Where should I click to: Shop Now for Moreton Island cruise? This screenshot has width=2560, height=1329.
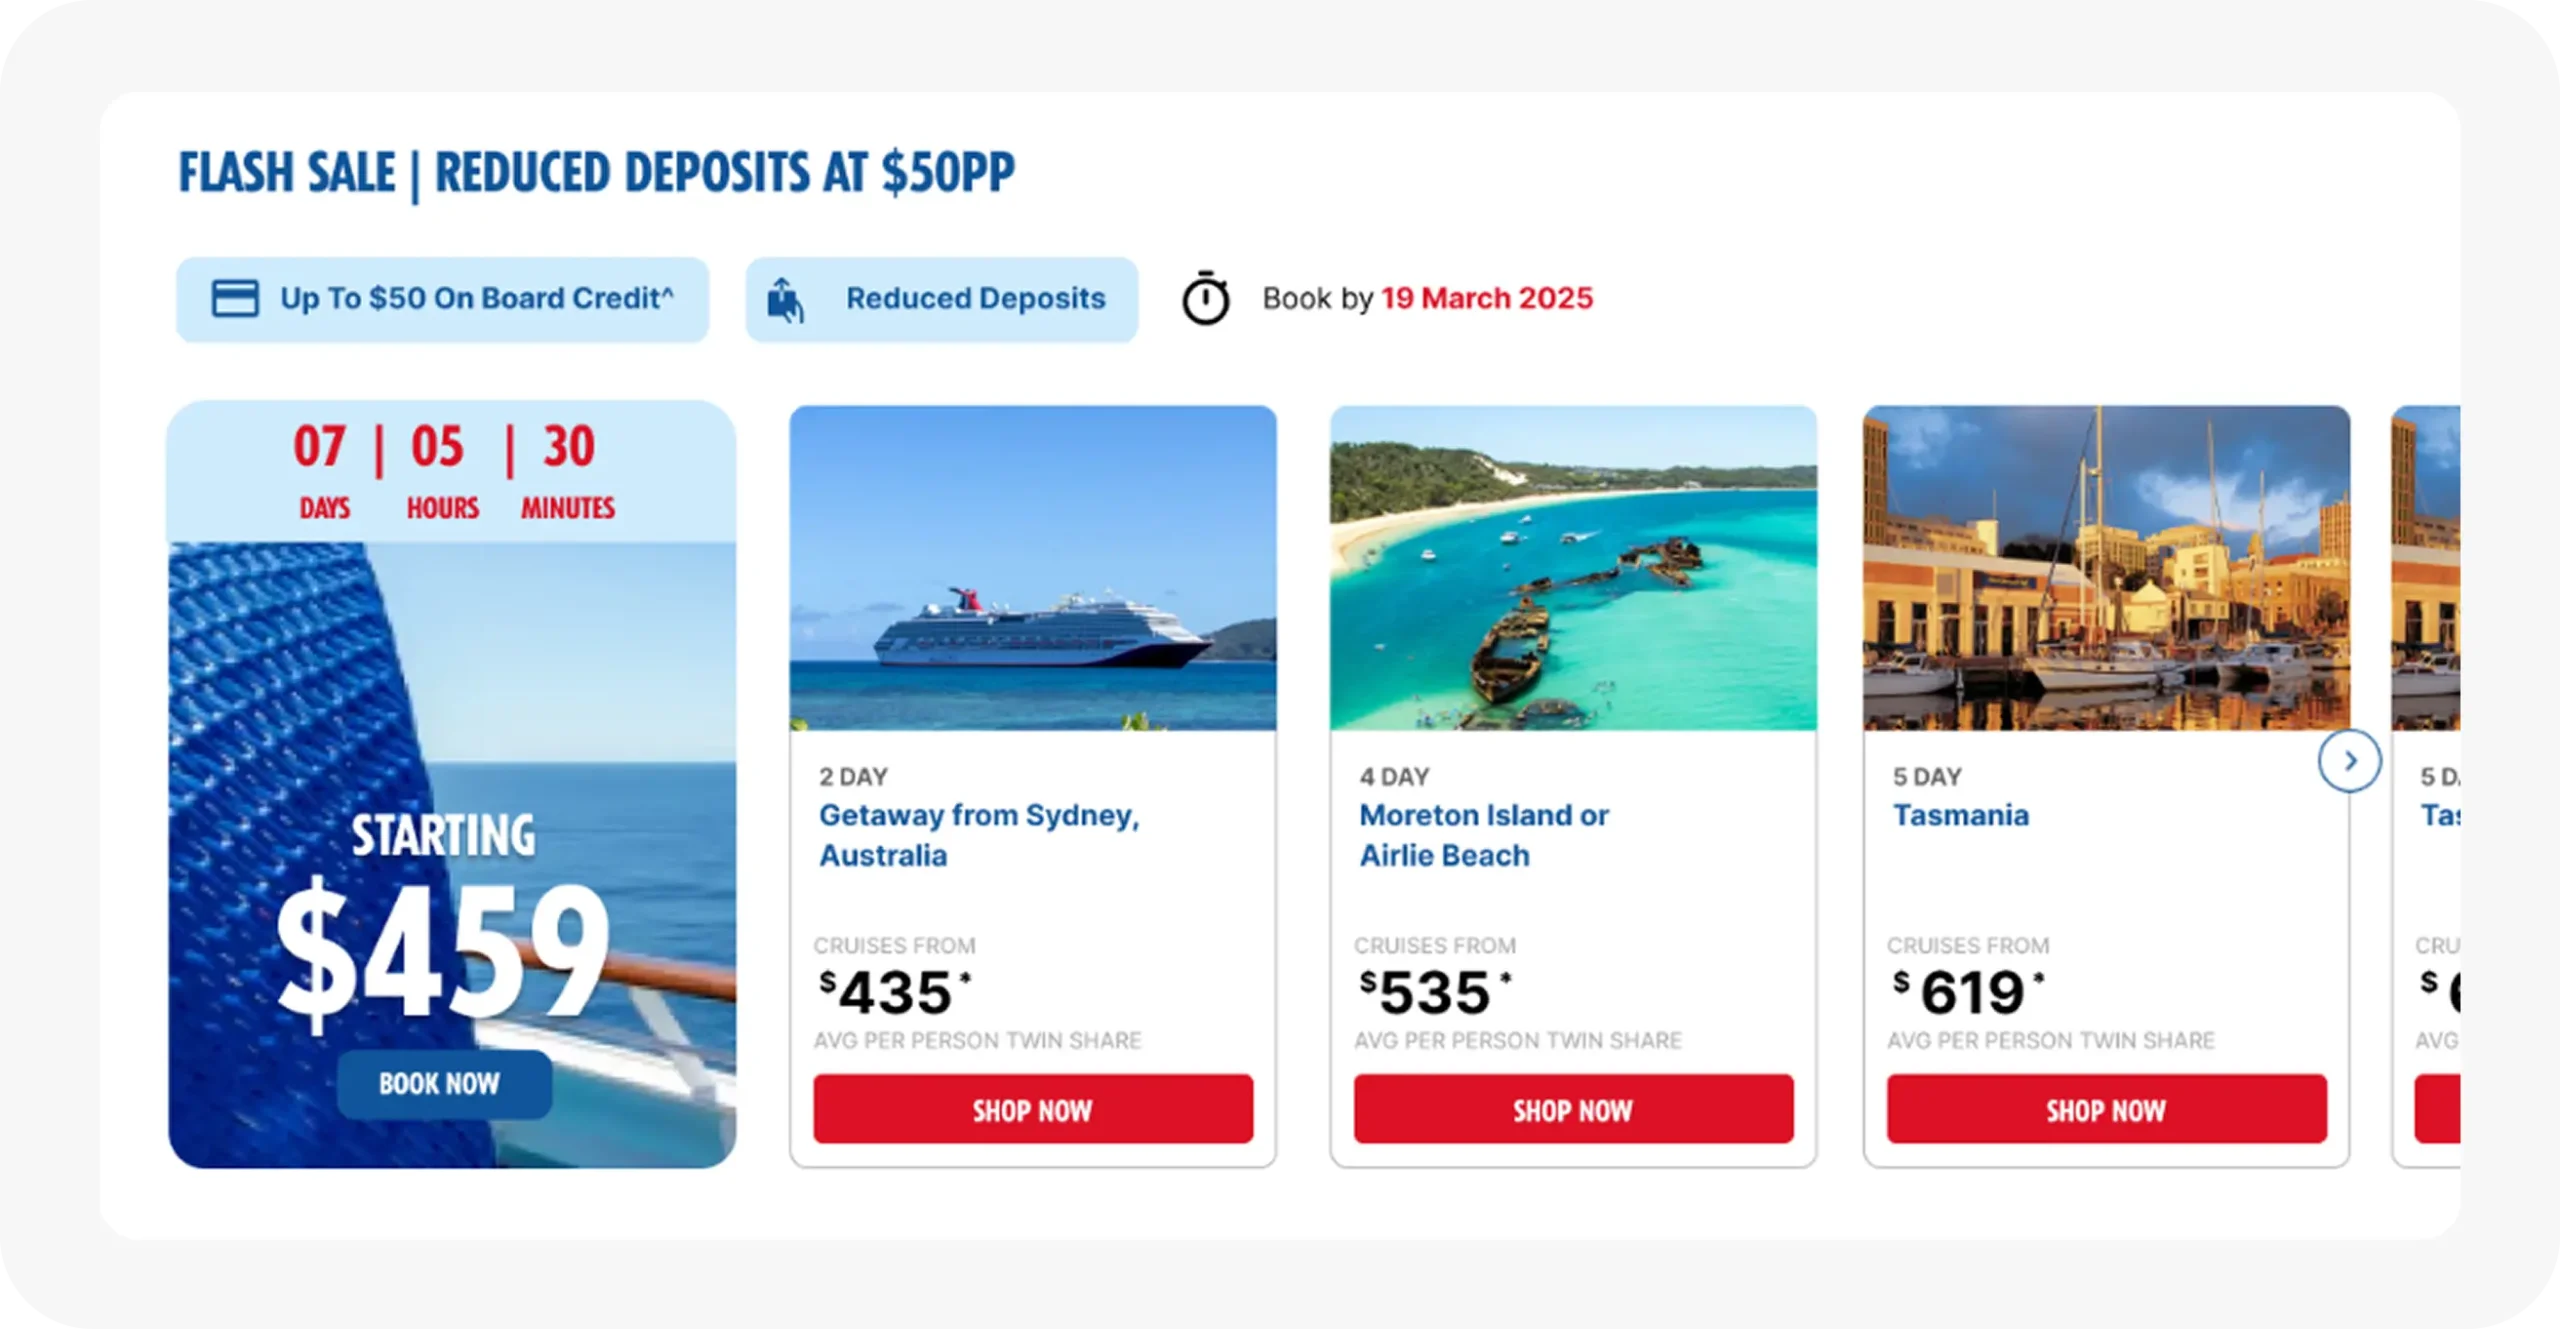tap(1573, 1109)
